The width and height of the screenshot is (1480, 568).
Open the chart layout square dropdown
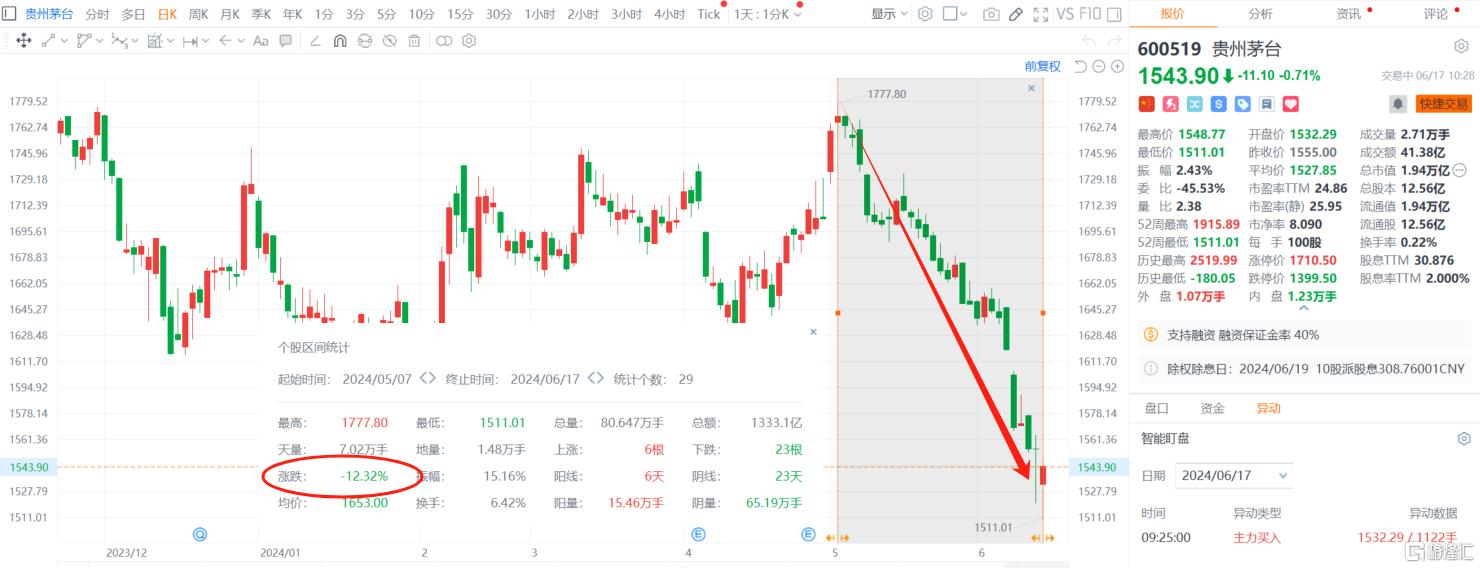(955, 14)
